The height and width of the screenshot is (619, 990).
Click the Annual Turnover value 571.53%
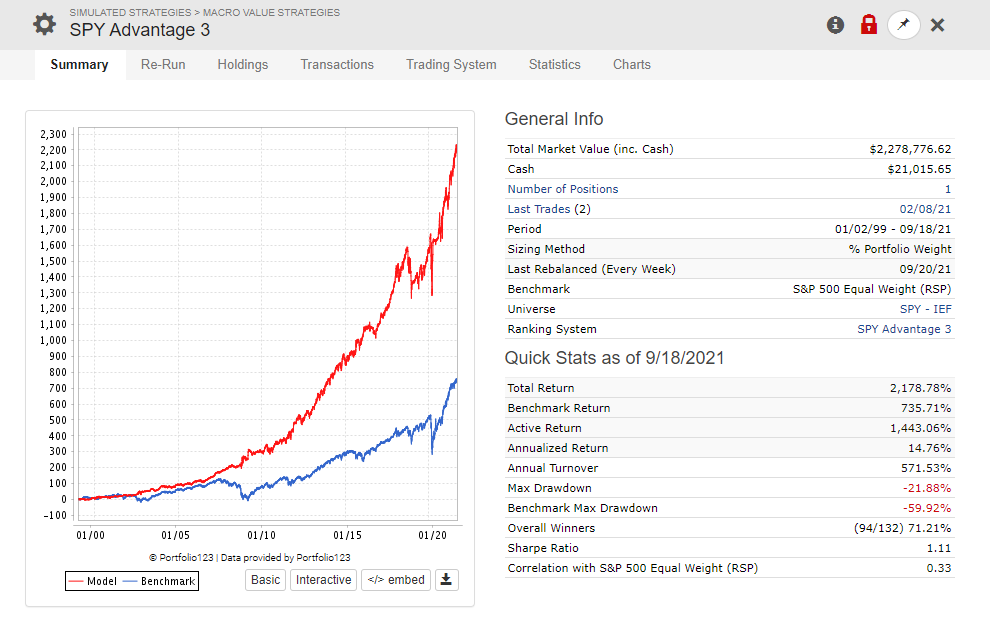[926, 468]
